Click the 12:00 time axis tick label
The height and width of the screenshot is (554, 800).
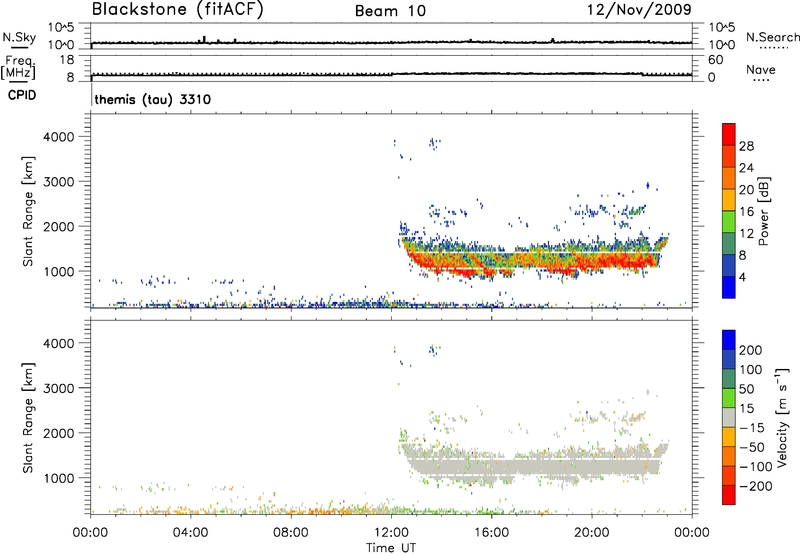pyautogui.click(x=391, y=533)
